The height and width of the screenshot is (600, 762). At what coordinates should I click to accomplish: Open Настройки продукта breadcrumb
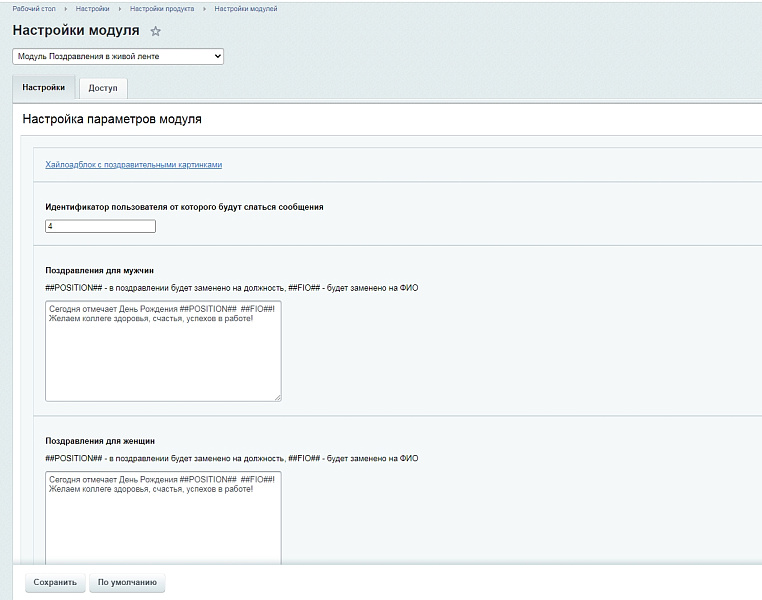162,9
